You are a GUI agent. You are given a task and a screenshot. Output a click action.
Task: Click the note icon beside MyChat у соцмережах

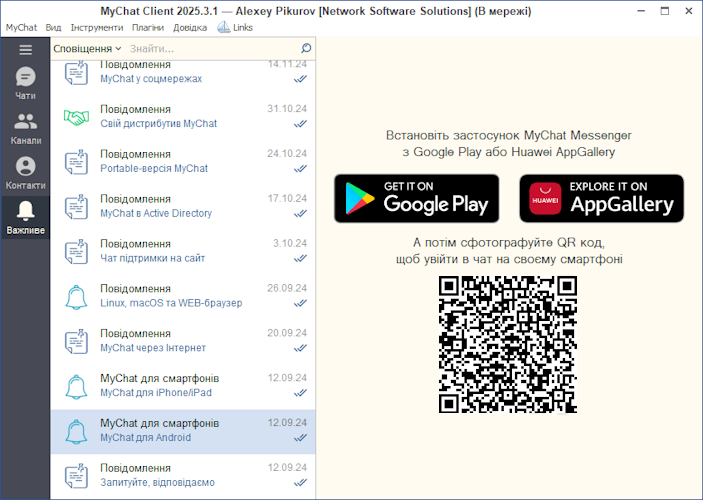click(x=76, y=73)
